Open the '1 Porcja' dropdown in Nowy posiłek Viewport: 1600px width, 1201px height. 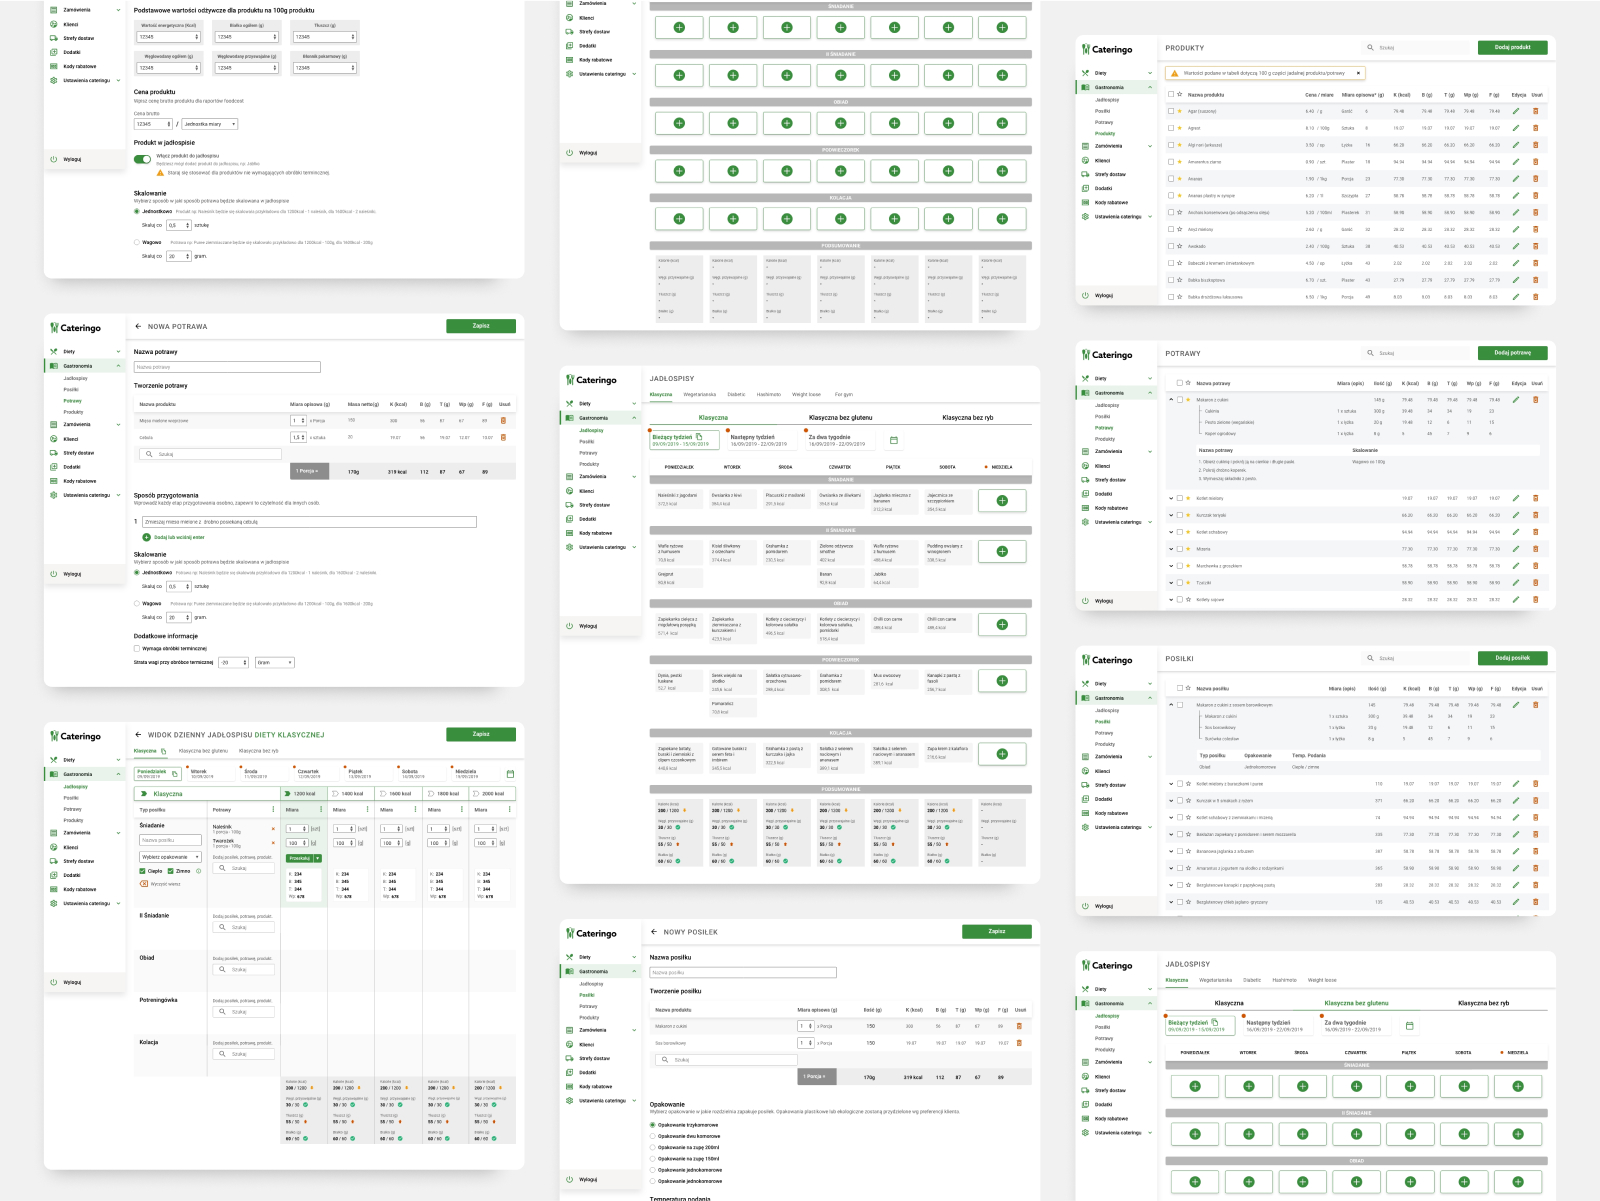point(817,1077)
